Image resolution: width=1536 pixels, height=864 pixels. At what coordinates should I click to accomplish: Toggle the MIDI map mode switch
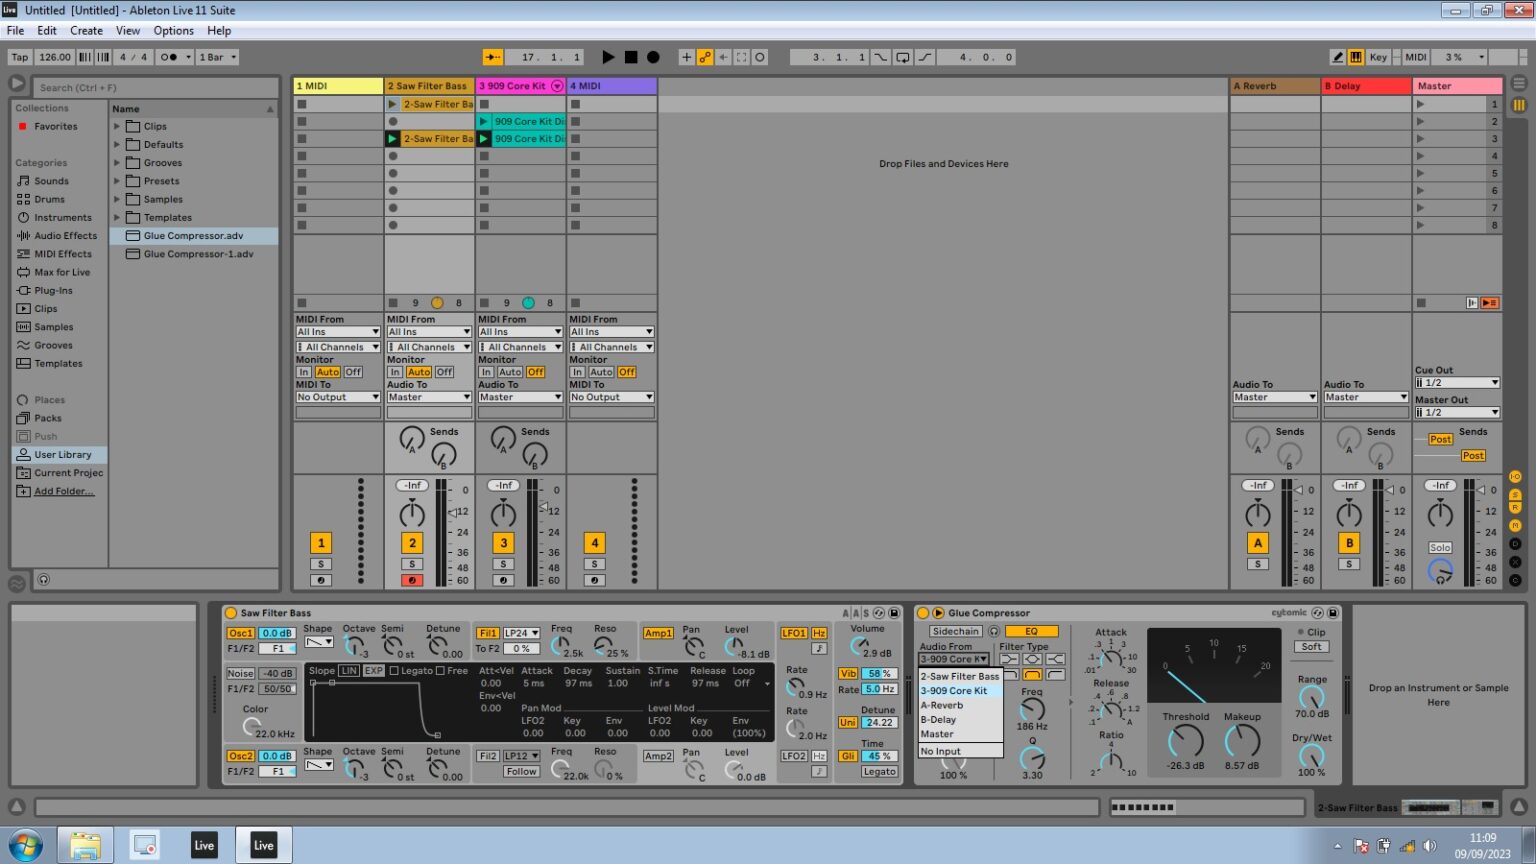[x=1416, y=57]
